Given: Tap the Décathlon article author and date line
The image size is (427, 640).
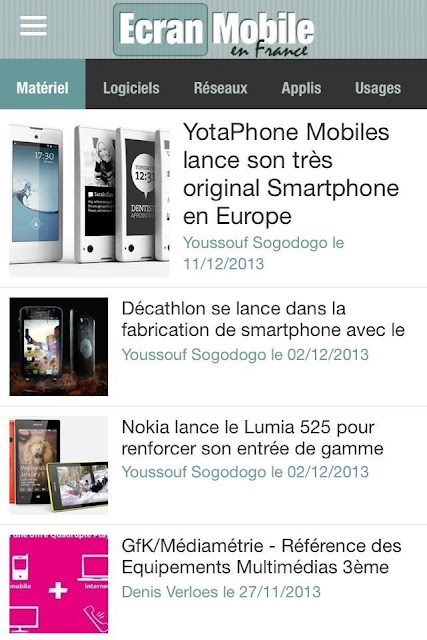Looking at the screenshot, I should pyautogui.click(x=245, y=354).
